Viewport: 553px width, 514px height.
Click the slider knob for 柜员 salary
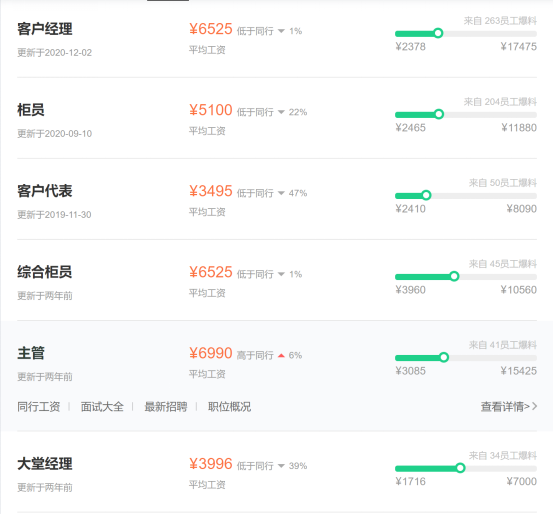439,114
